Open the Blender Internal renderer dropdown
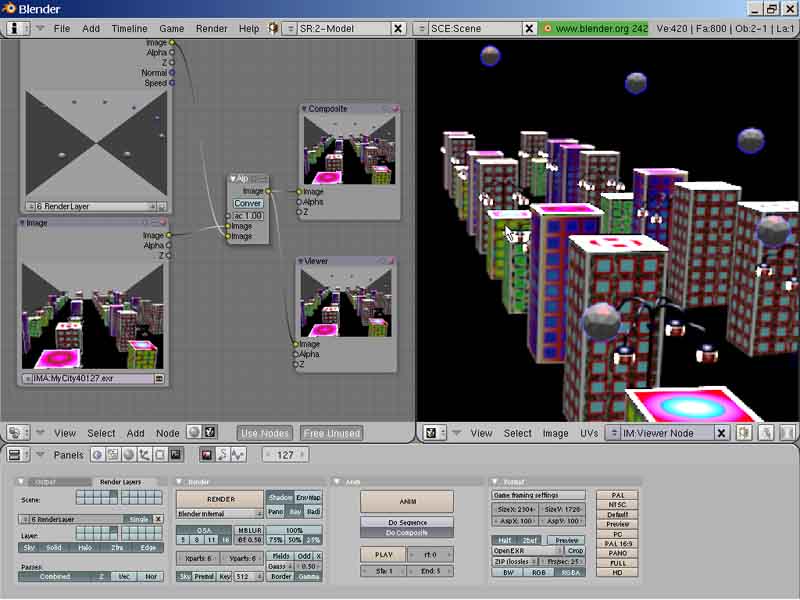Image resolution: width=800 pixels, height=600 pixels. point(220,514)
